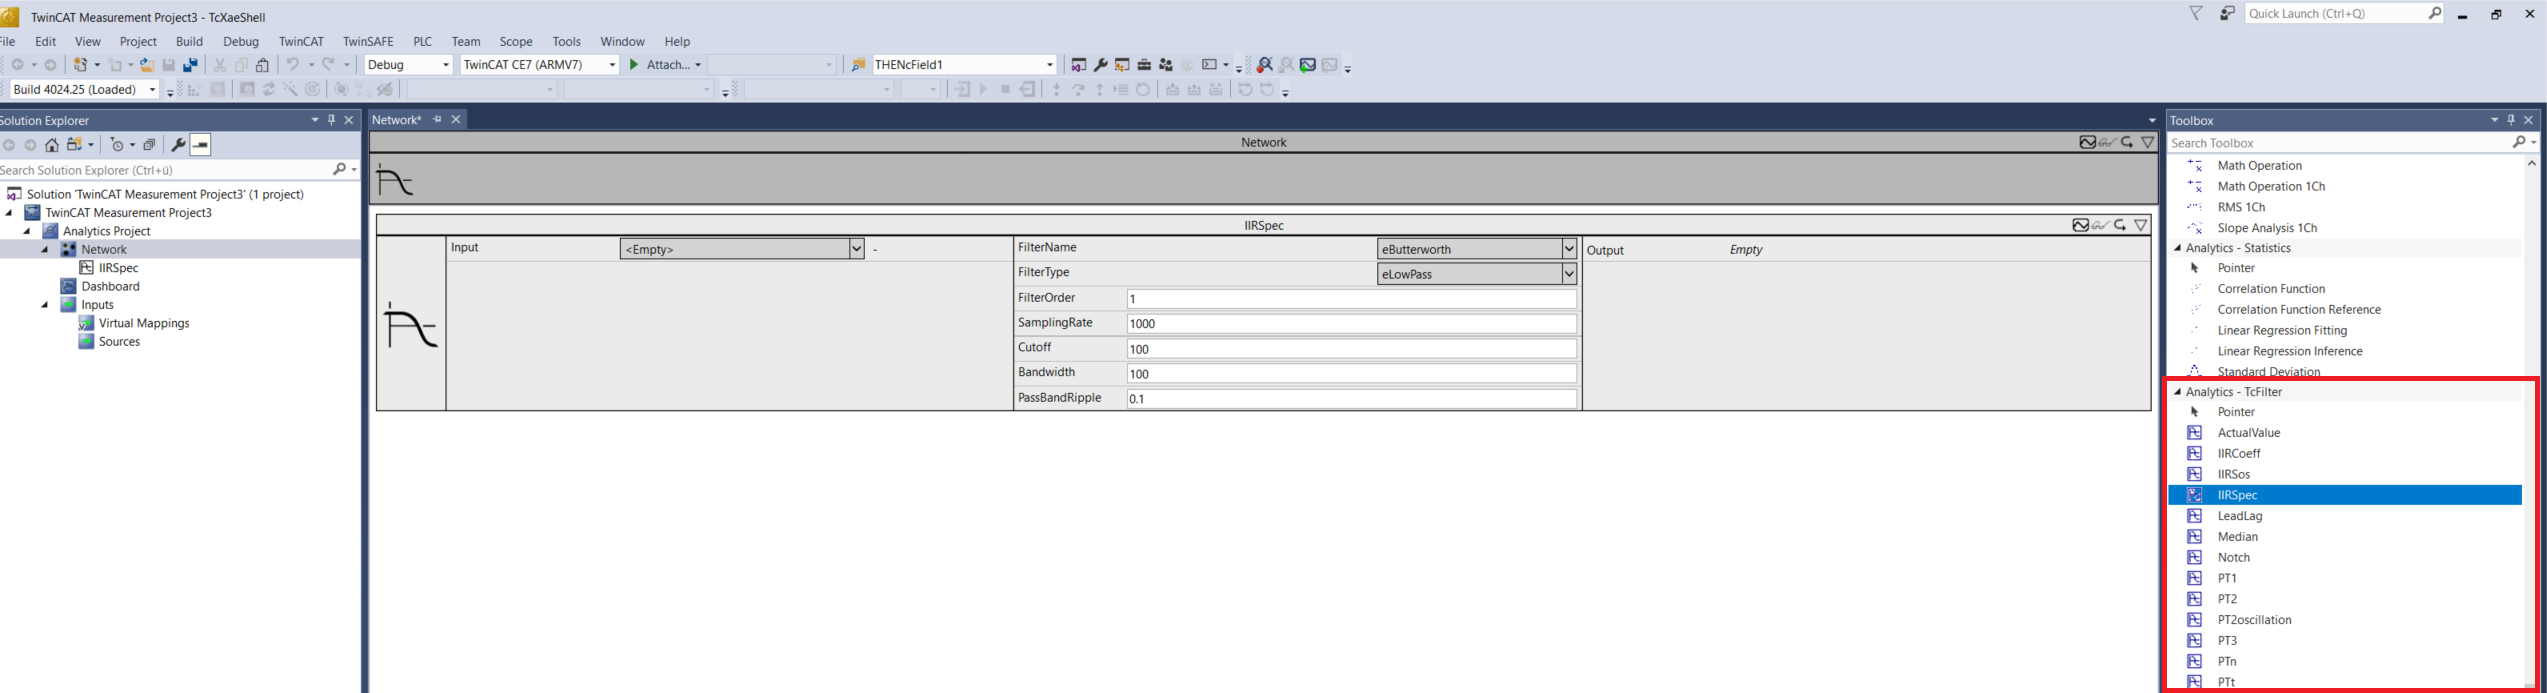Screen dimensions: 2547x693
Task: Click the scope chart icon in IIRSpec header
Action: pos(2081,225)
